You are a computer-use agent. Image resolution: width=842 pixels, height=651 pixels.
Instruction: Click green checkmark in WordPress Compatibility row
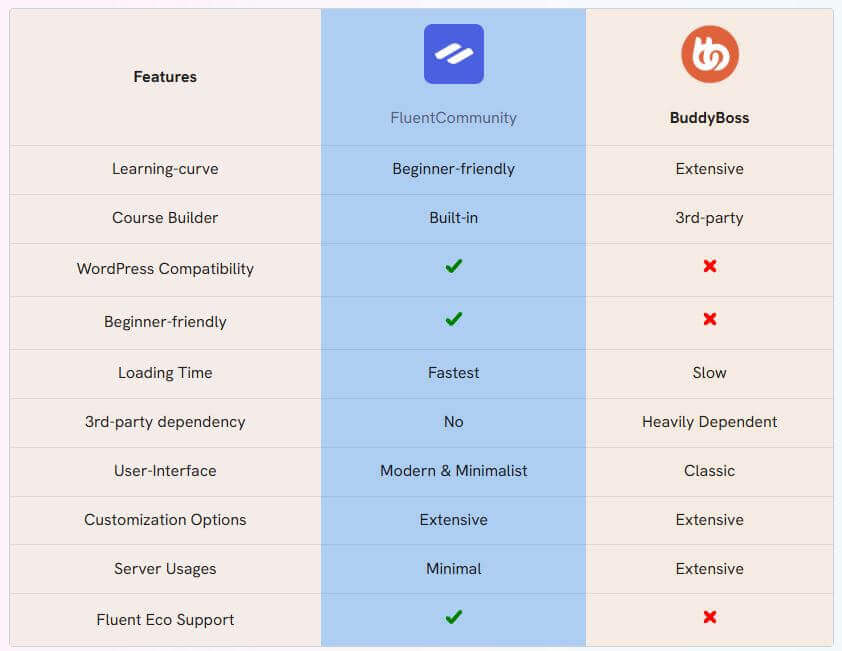pyautogui.click(x=454, y=266)
